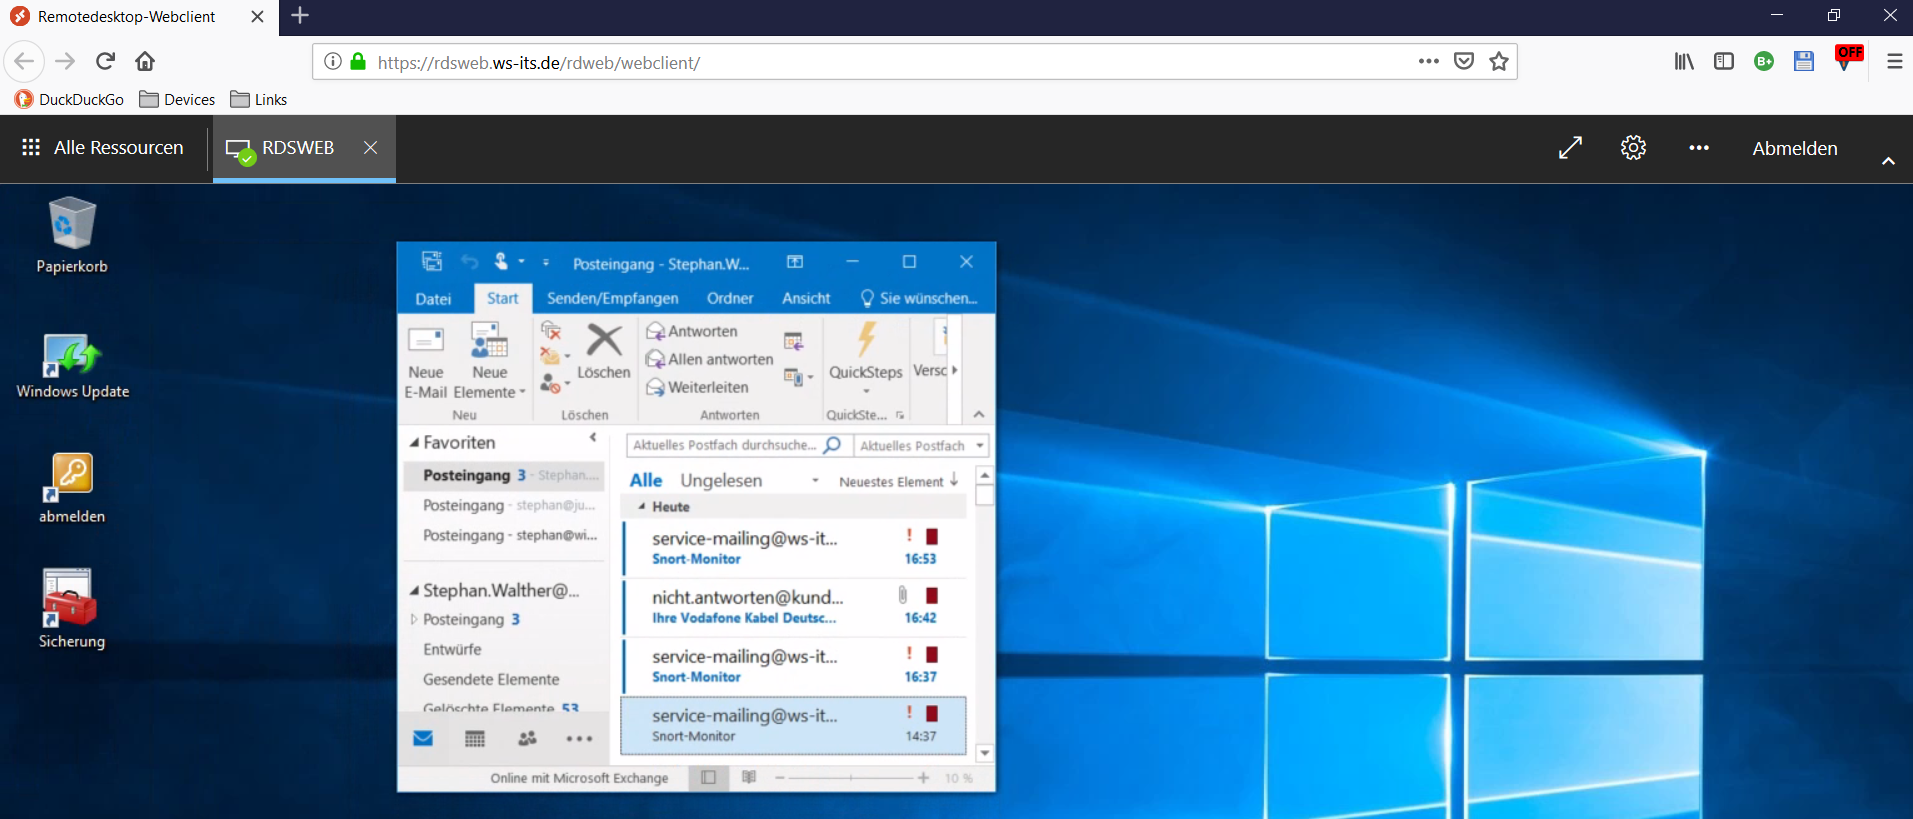Collapse the Favoriten section
This screenshot has width=1913, height=819.
414,442
